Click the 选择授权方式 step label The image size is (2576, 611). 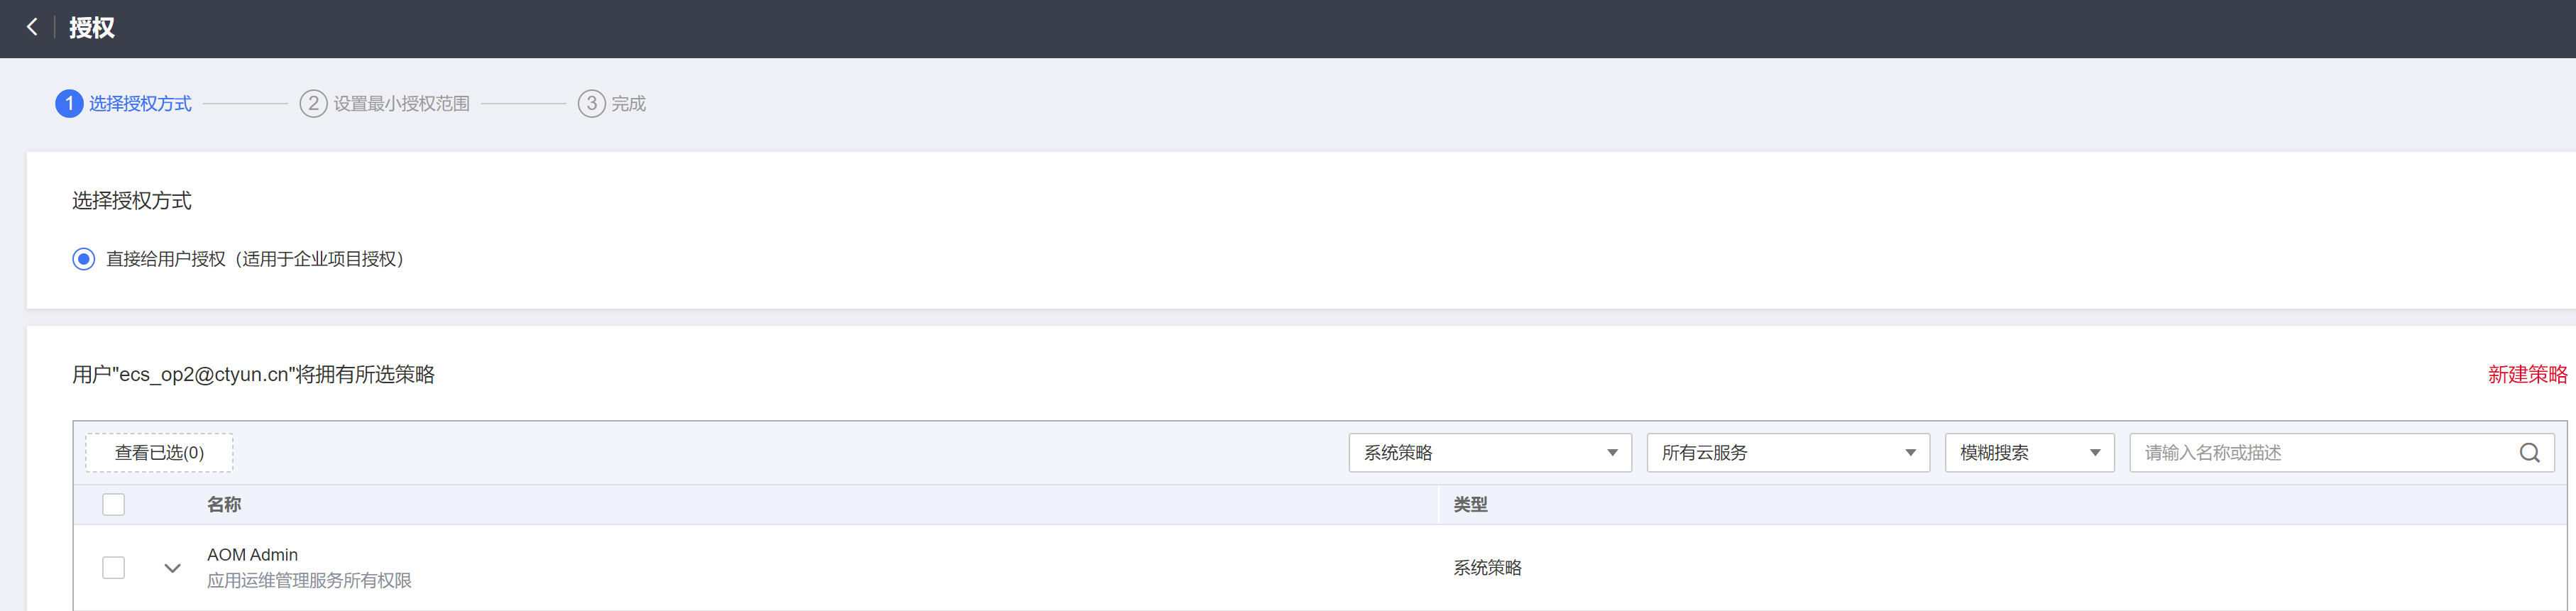click(140, 103)
